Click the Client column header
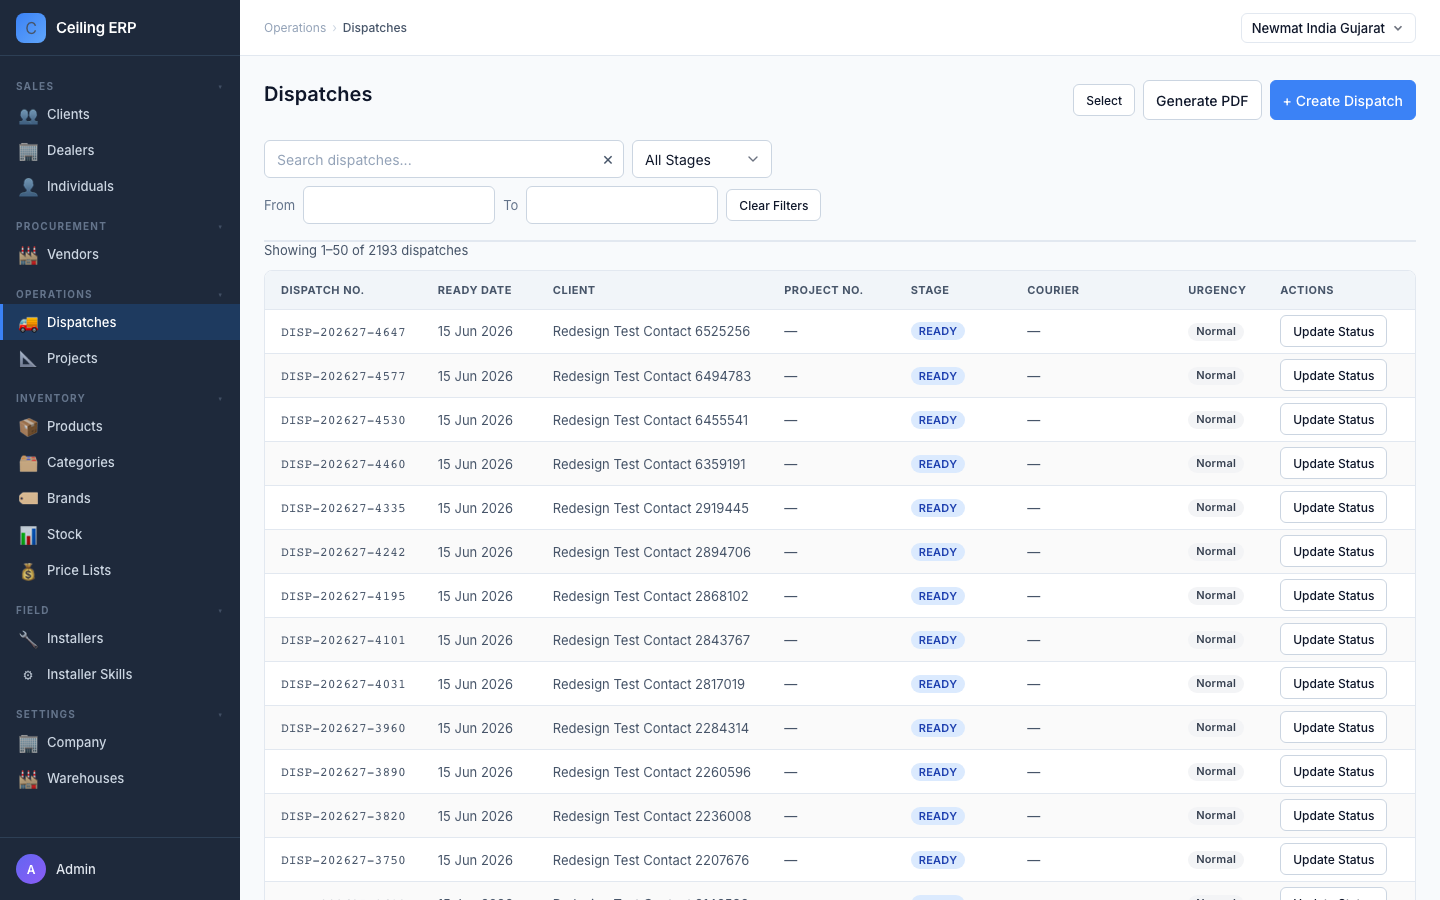This screenshot has width=1440, height=900. click(x=574, y=290)
